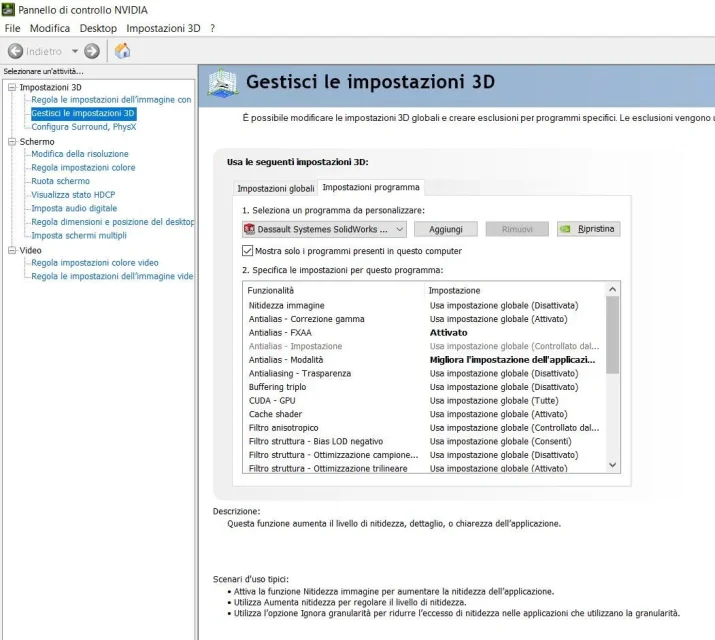Open the ? help menu
The height and width of the screenshot is (640, 715).
coord(212,28)
